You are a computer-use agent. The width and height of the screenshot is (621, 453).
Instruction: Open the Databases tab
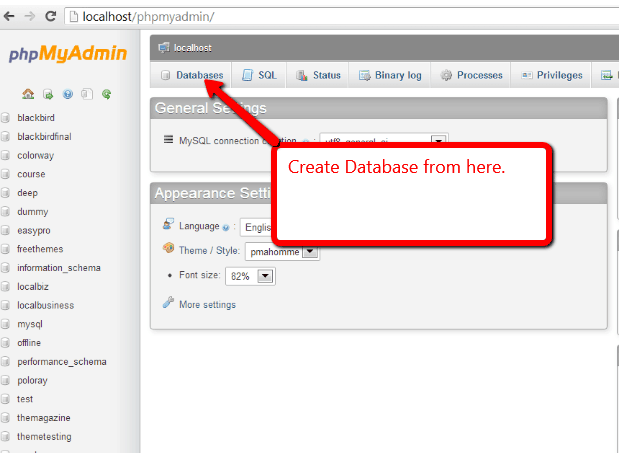[x=192, y=75]
